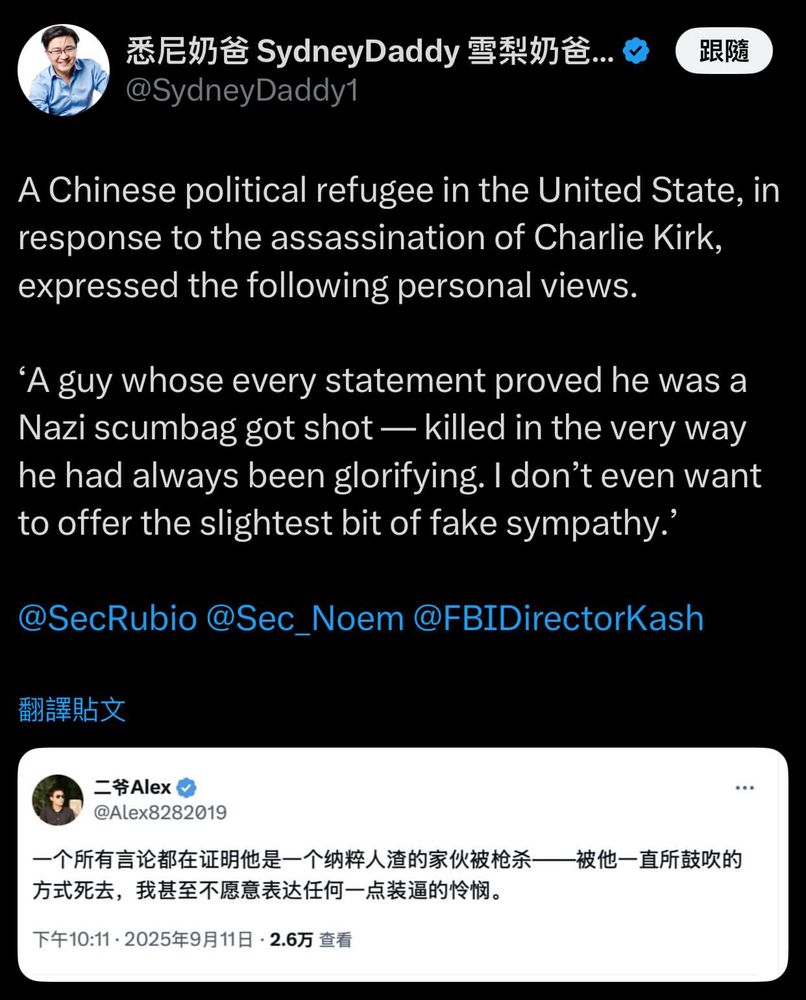This screenshot has height=1000, width=806.
Task: Click the first paragraph mentioning Charlie Kirk
Action: coord(399,238)
